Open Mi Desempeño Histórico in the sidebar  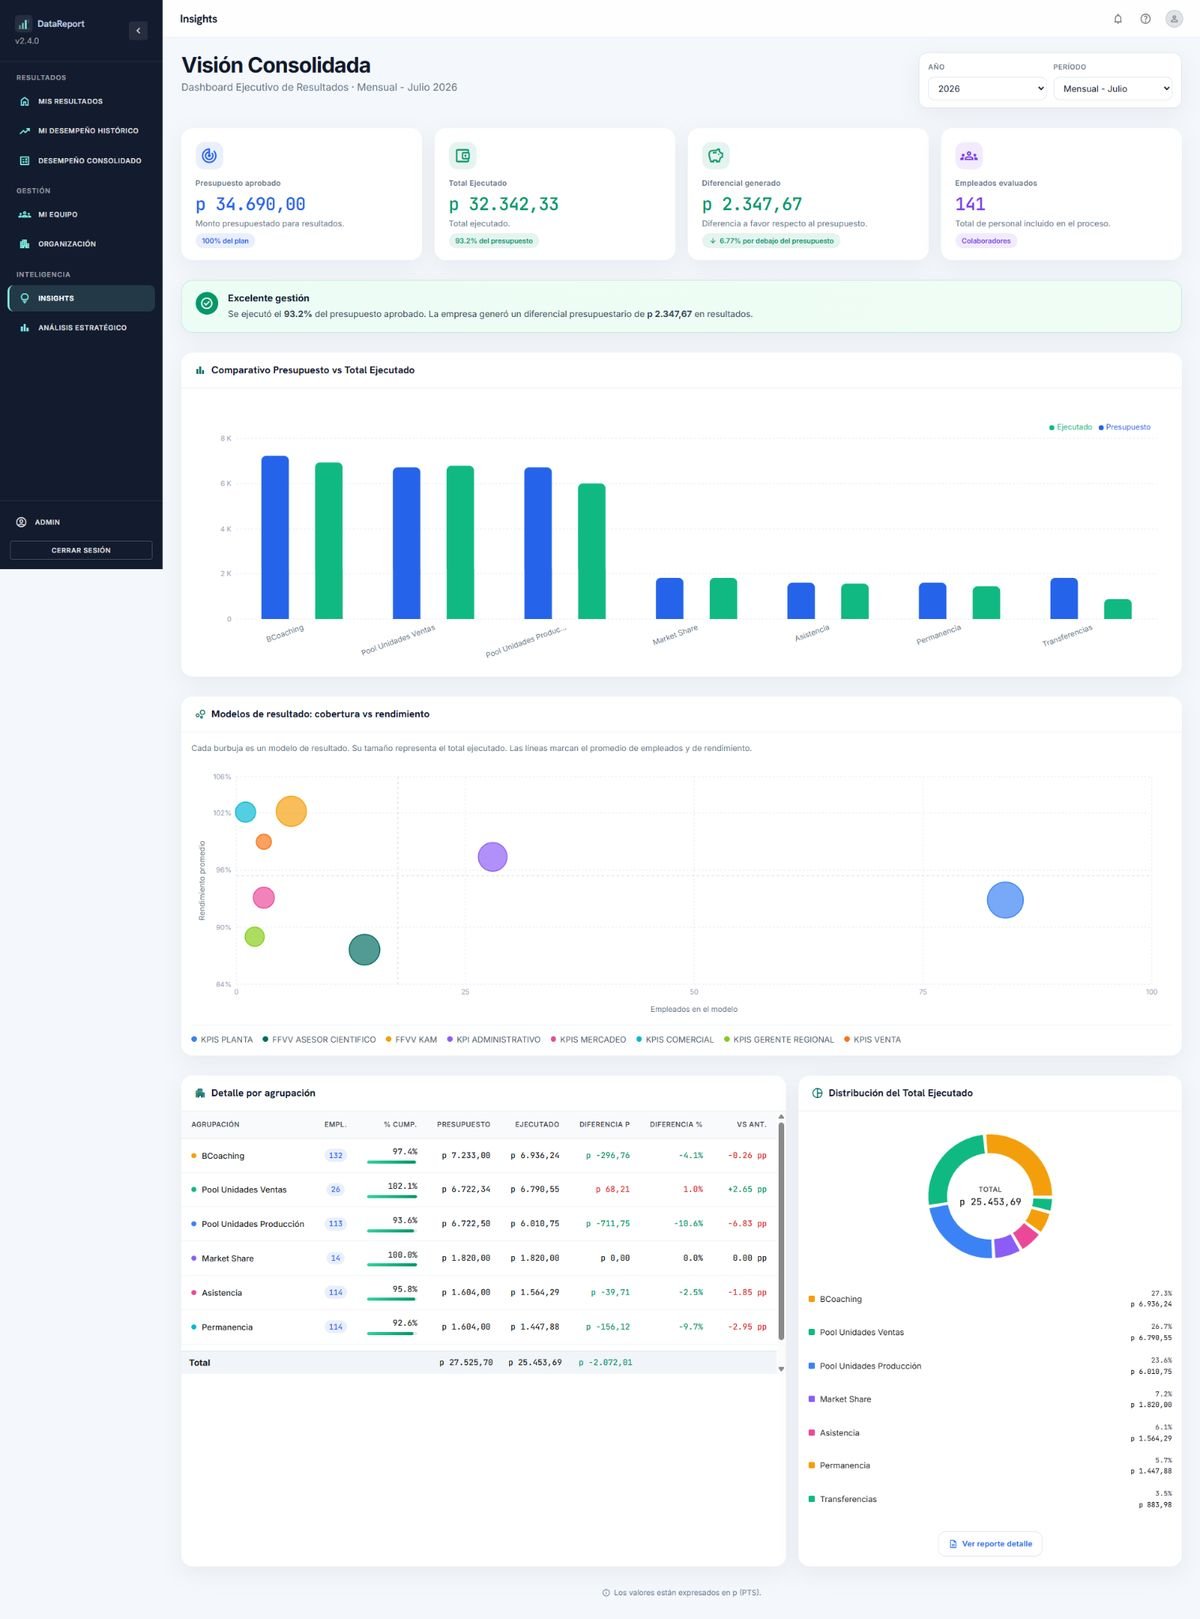coord(81,131)
